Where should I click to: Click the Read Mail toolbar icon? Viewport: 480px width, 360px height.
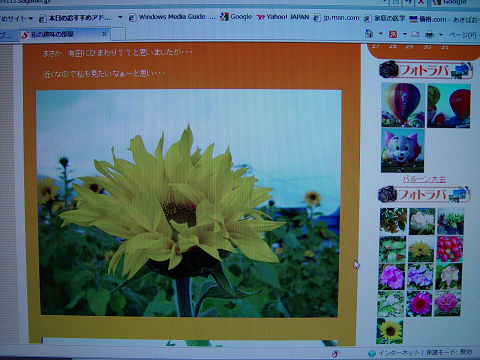415,34
